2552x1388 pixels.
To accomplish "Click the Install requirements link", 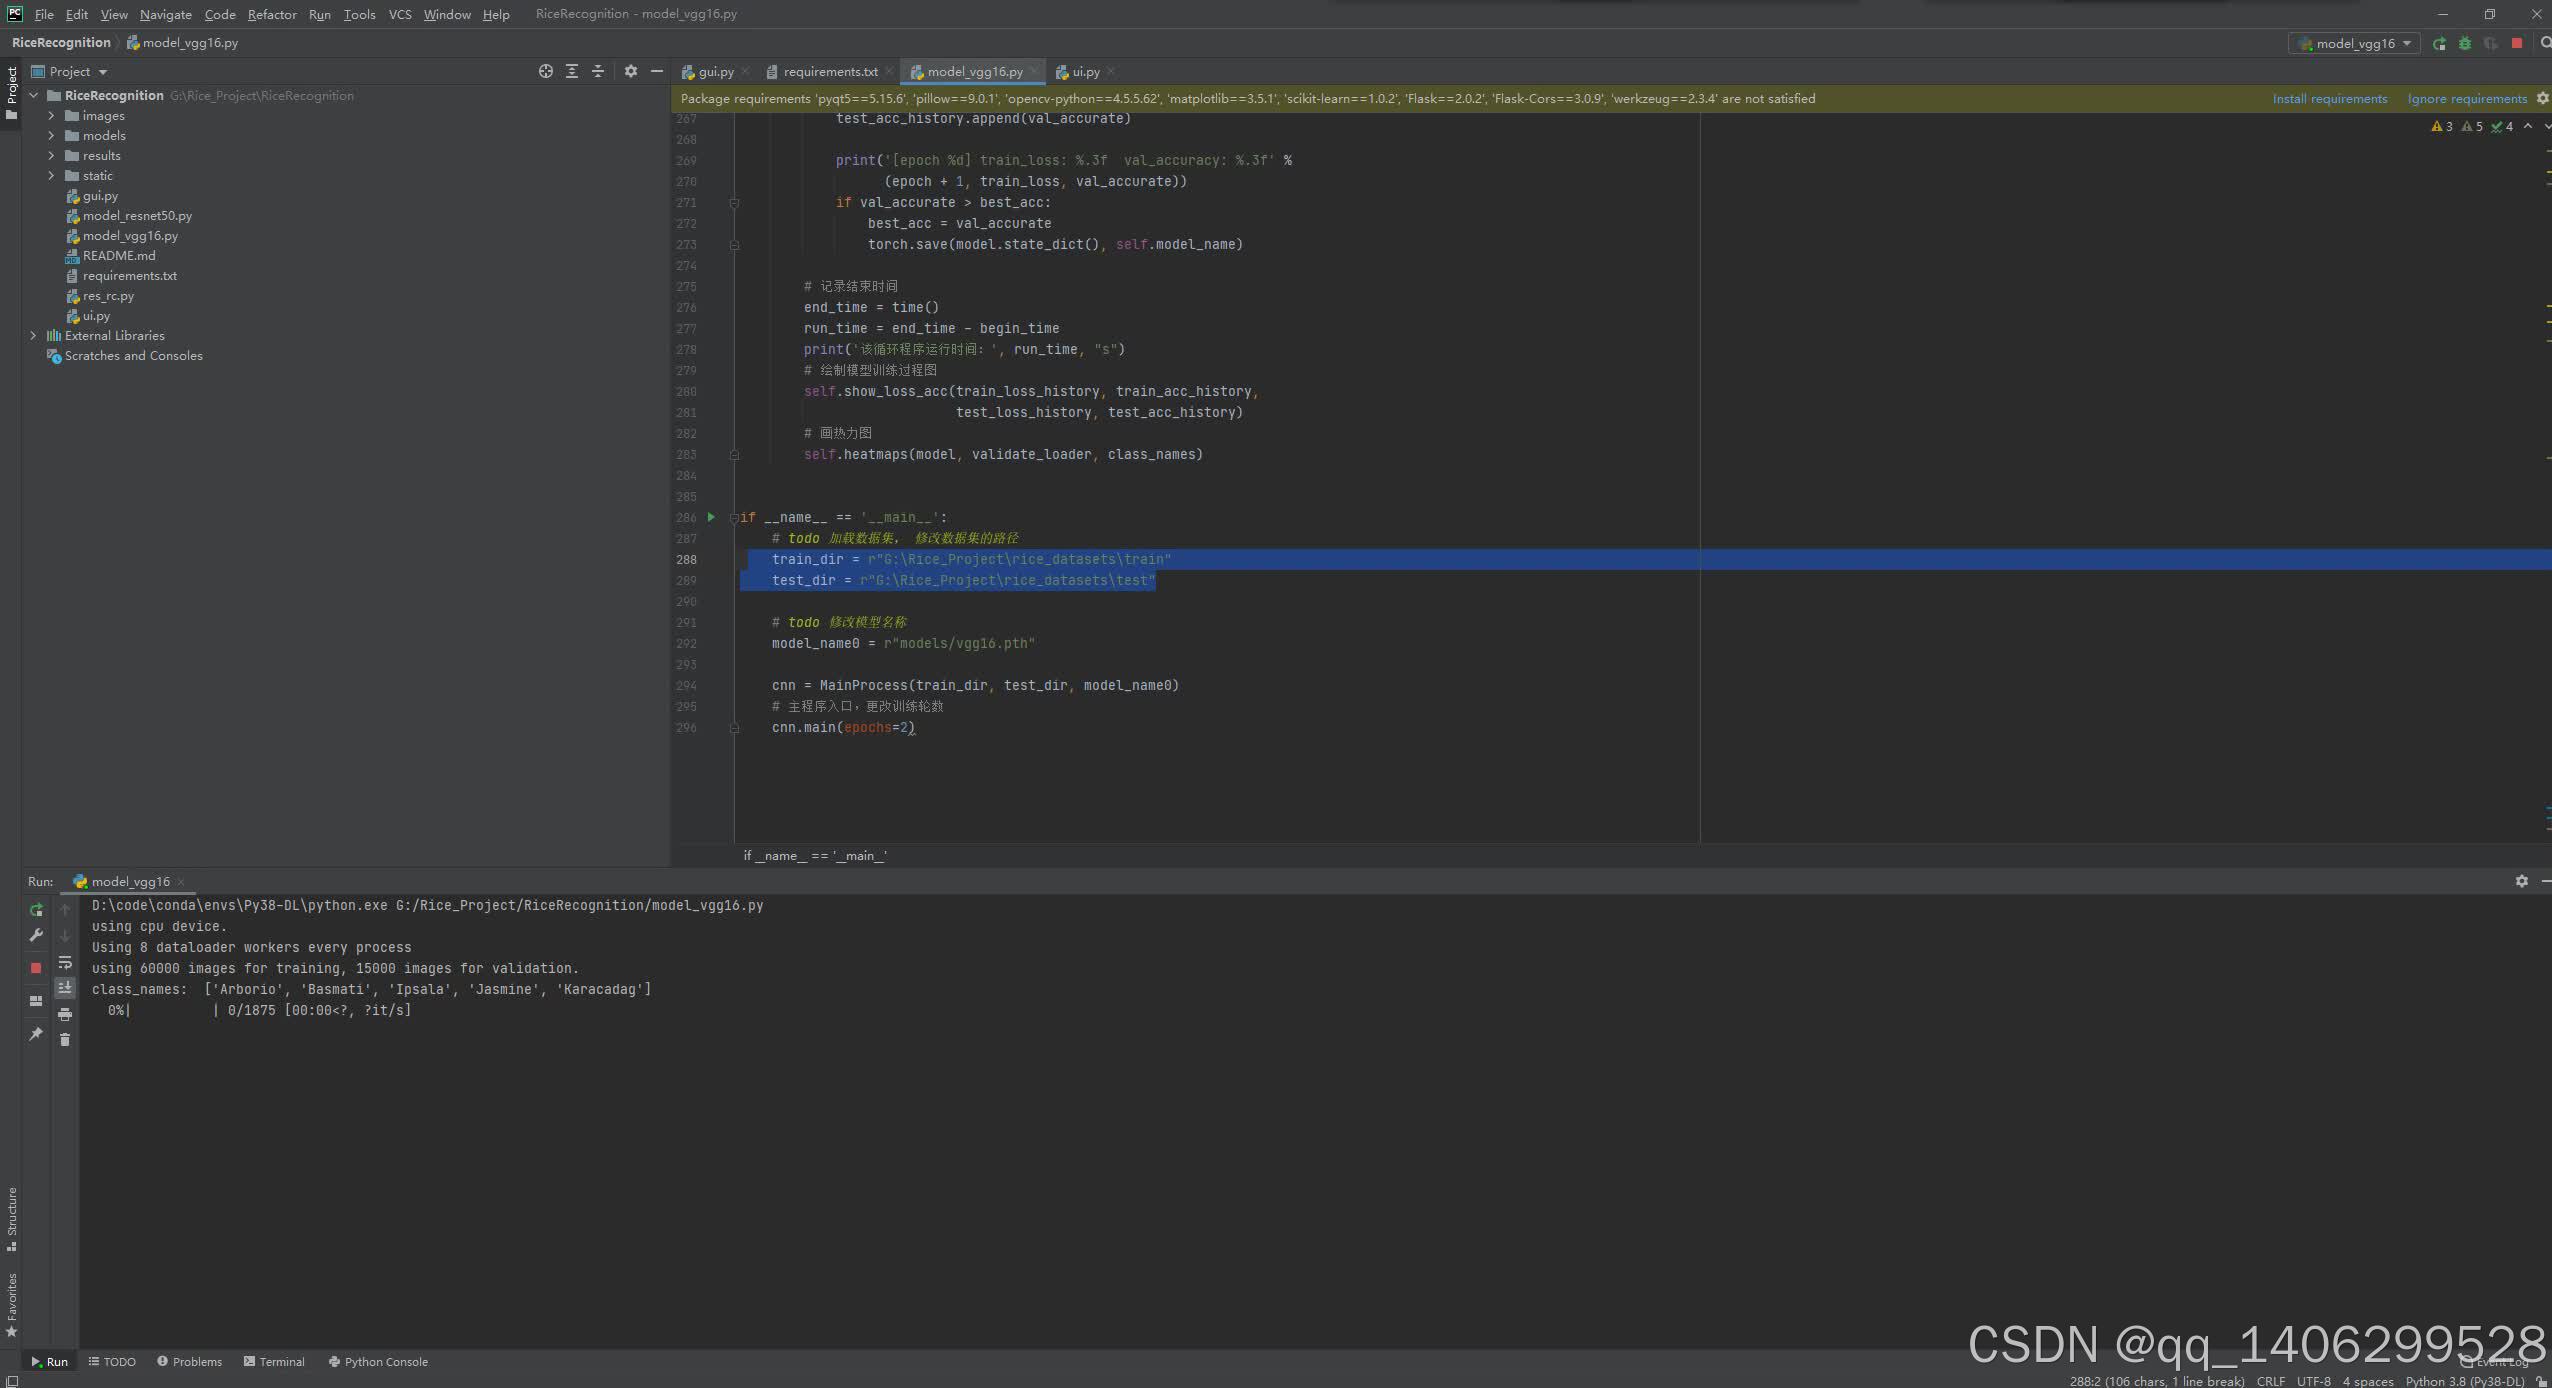I will 2329,99.
